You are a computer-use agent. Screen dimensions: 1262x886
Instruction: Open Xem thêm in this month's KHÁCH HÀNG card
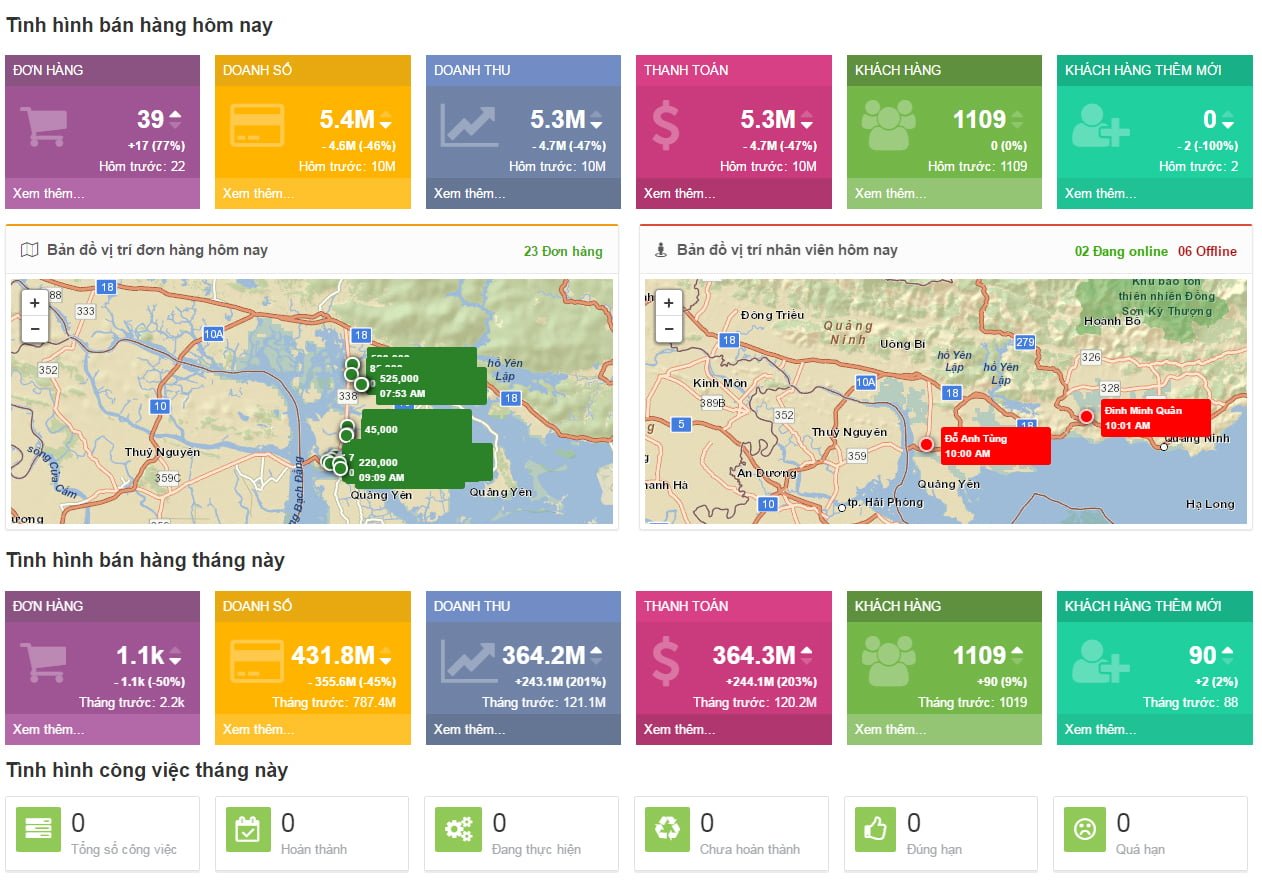(891, 729)
